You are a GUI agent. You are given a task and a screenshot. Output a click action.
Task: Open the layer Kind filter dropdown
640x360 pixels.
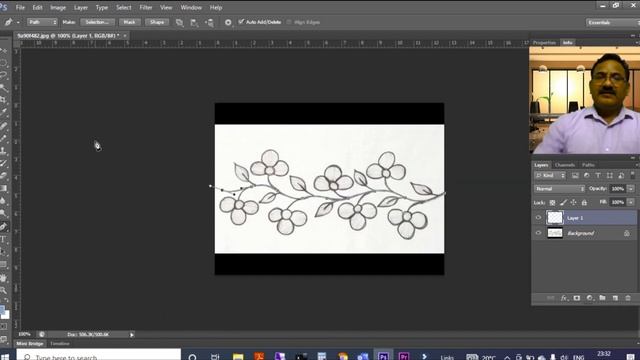pyautogui.click(x=550, y=176)
